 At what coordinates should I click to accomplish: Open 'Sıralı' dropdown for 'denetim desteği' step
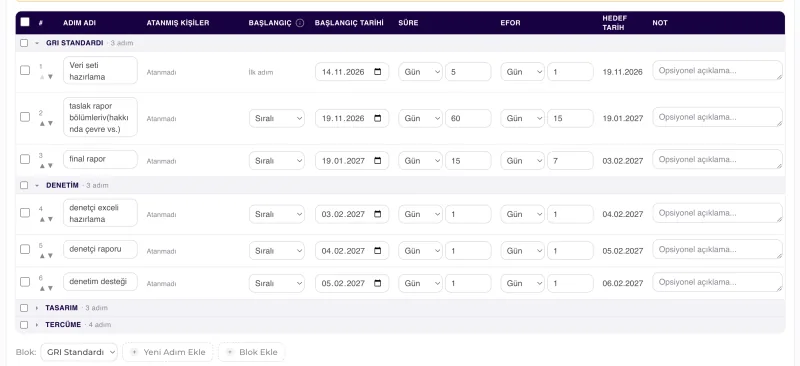(x=277, y=283)
